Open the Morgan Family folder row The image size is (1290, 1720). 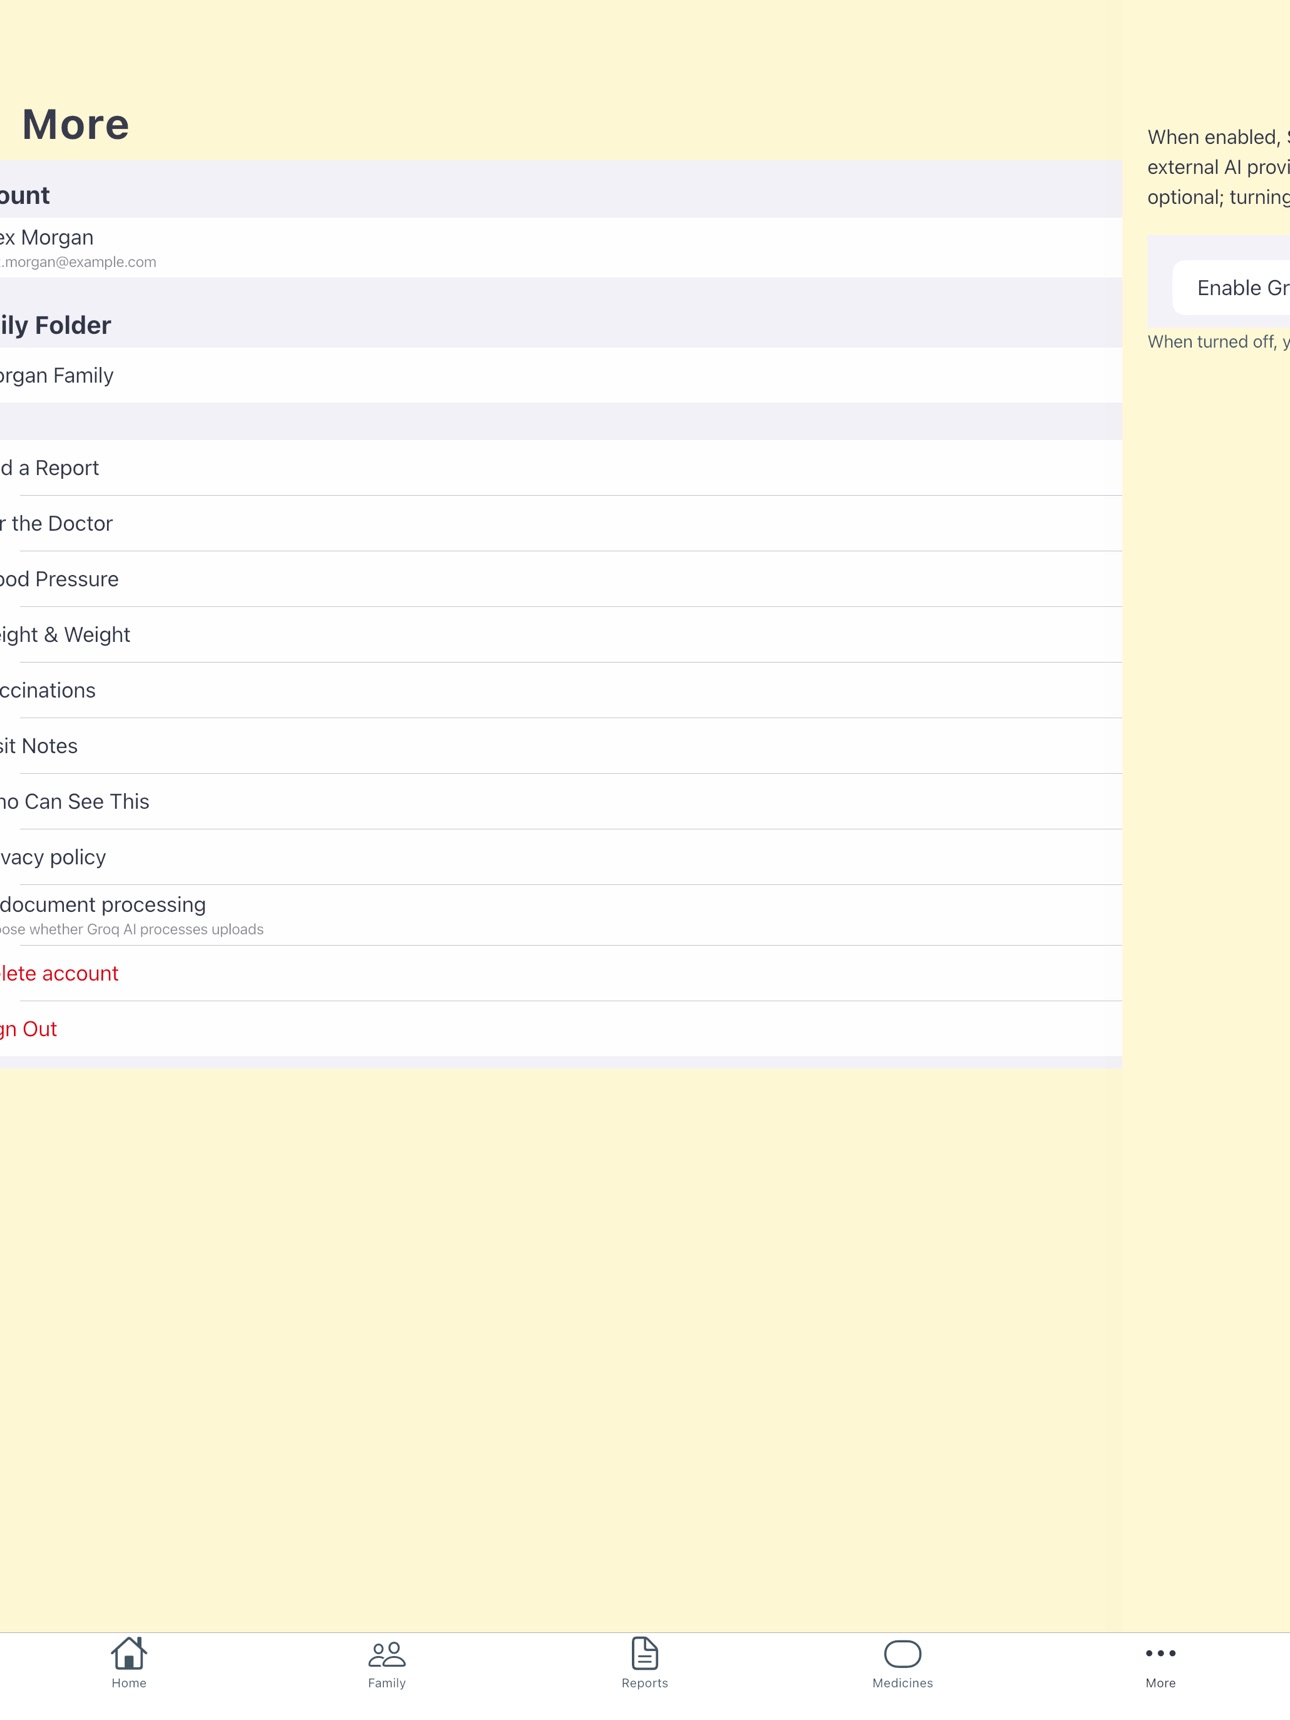[x=561, y=376]
